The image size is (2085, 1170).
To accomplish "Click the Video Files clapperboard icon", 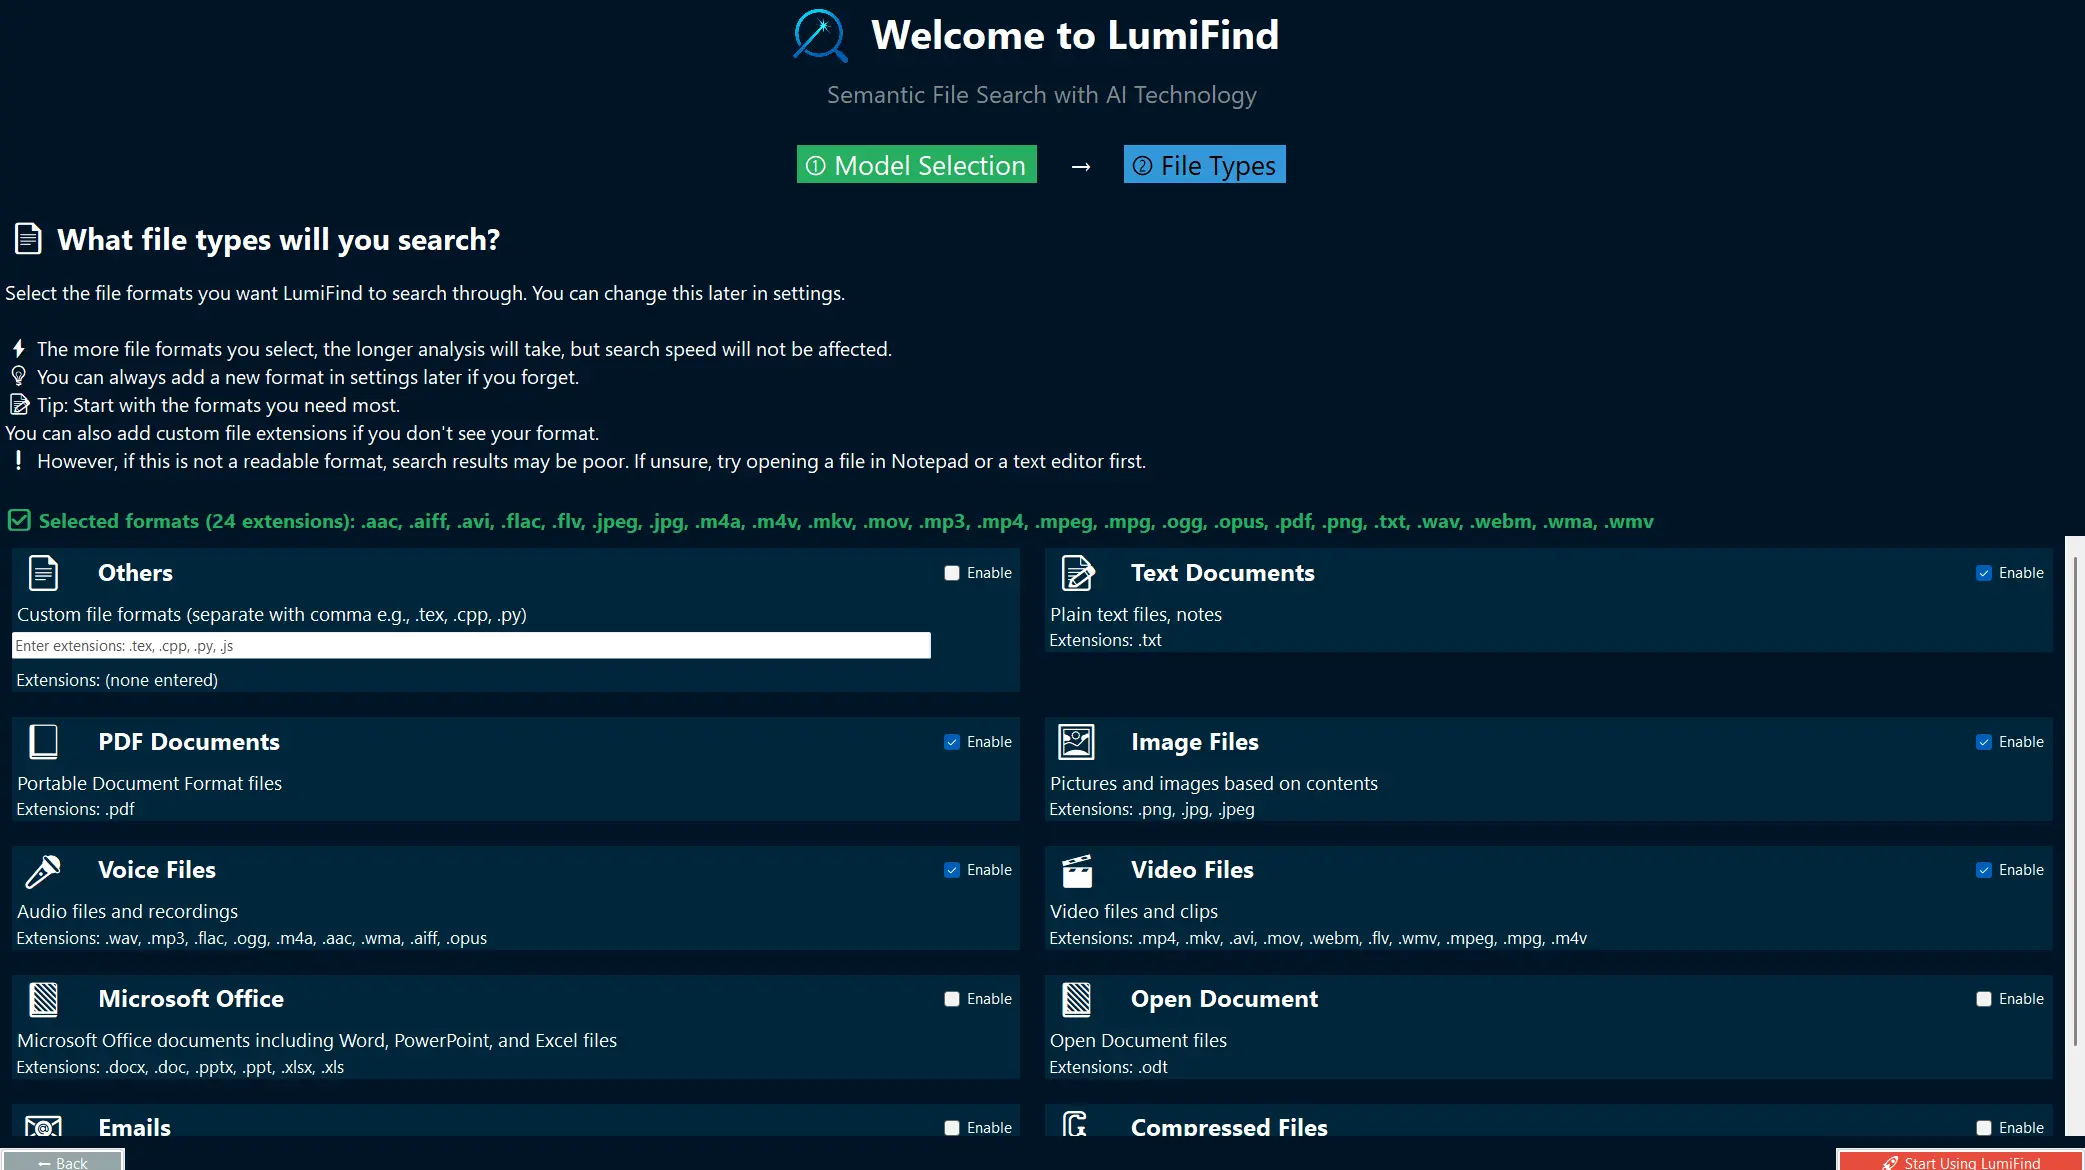I will click(1077, 871).
